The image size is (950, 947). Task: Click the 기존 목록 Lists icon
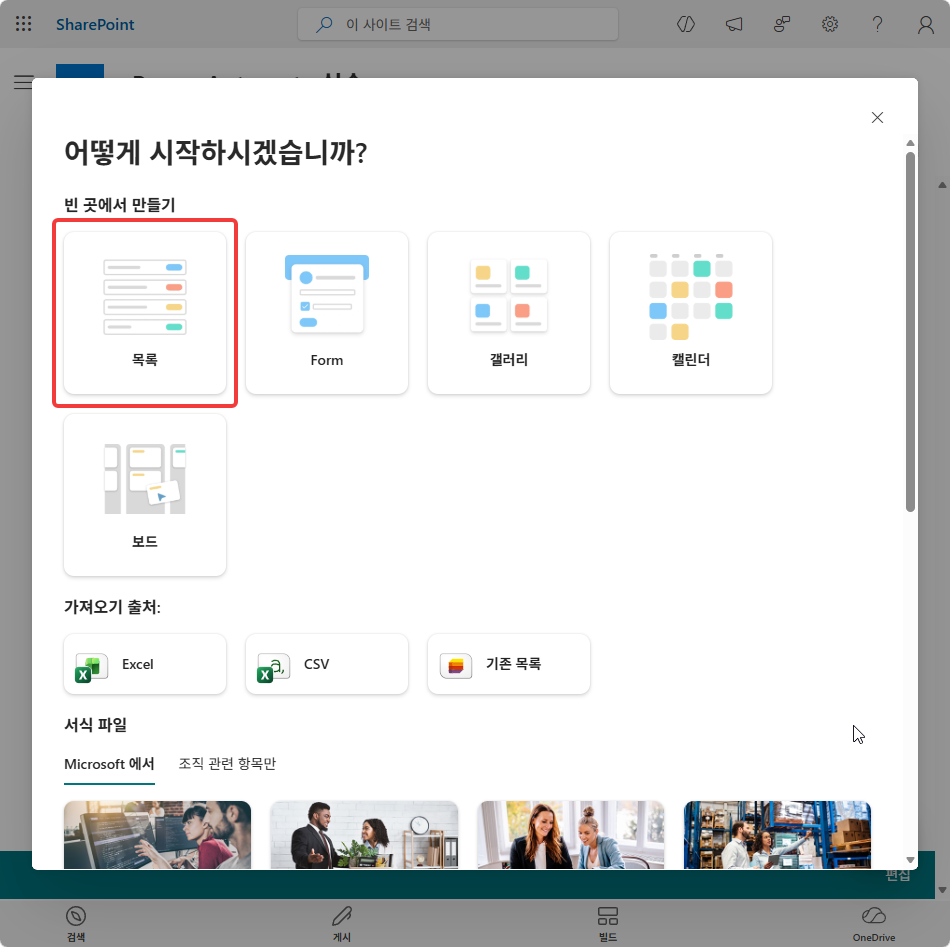pyautogui.click(x=456, y=666)
